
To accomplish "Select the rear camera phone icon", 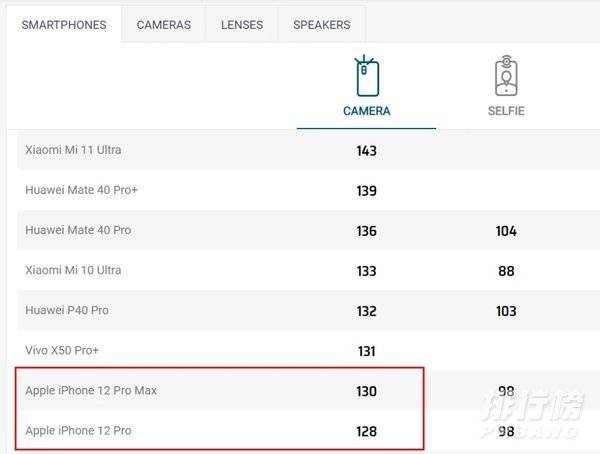I will click(x=366, y=76).
